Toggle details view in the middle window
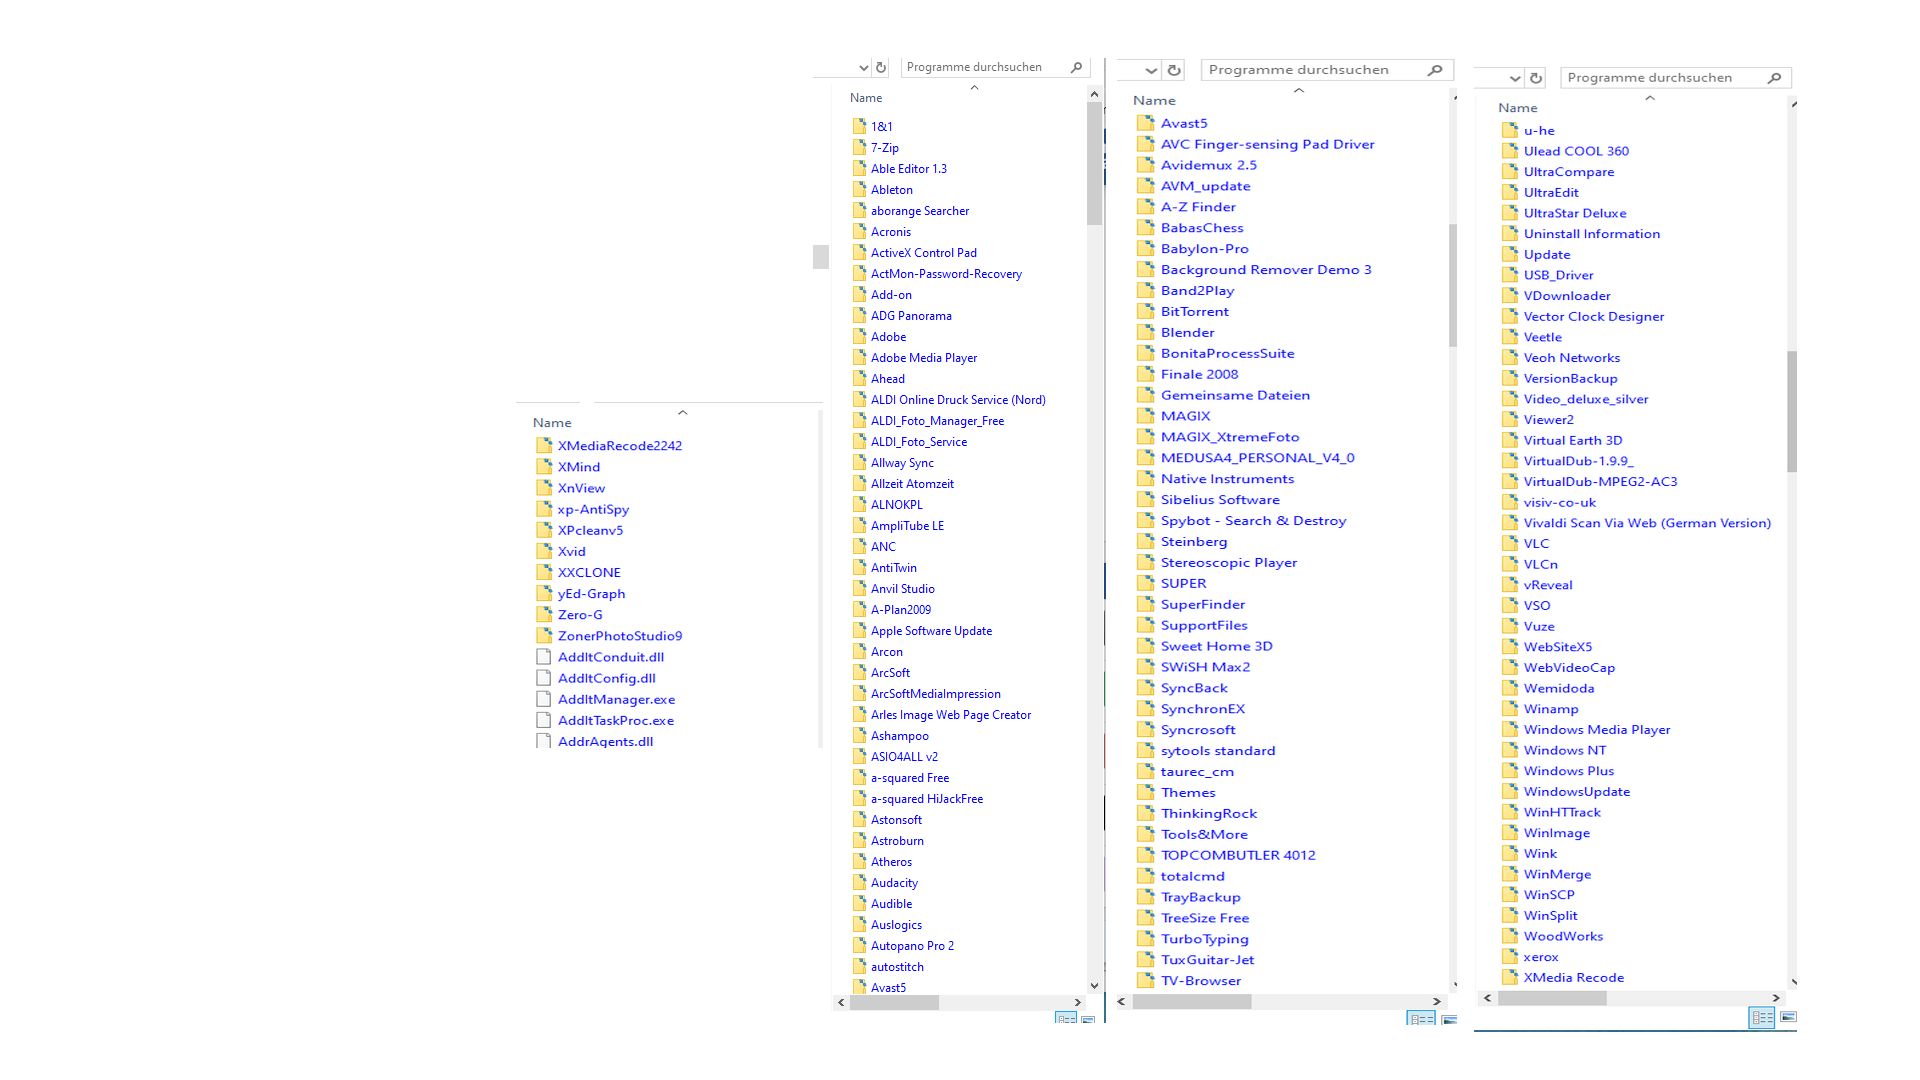This screenshot has width=1920, height=1080. (x=1420, y=1019)
